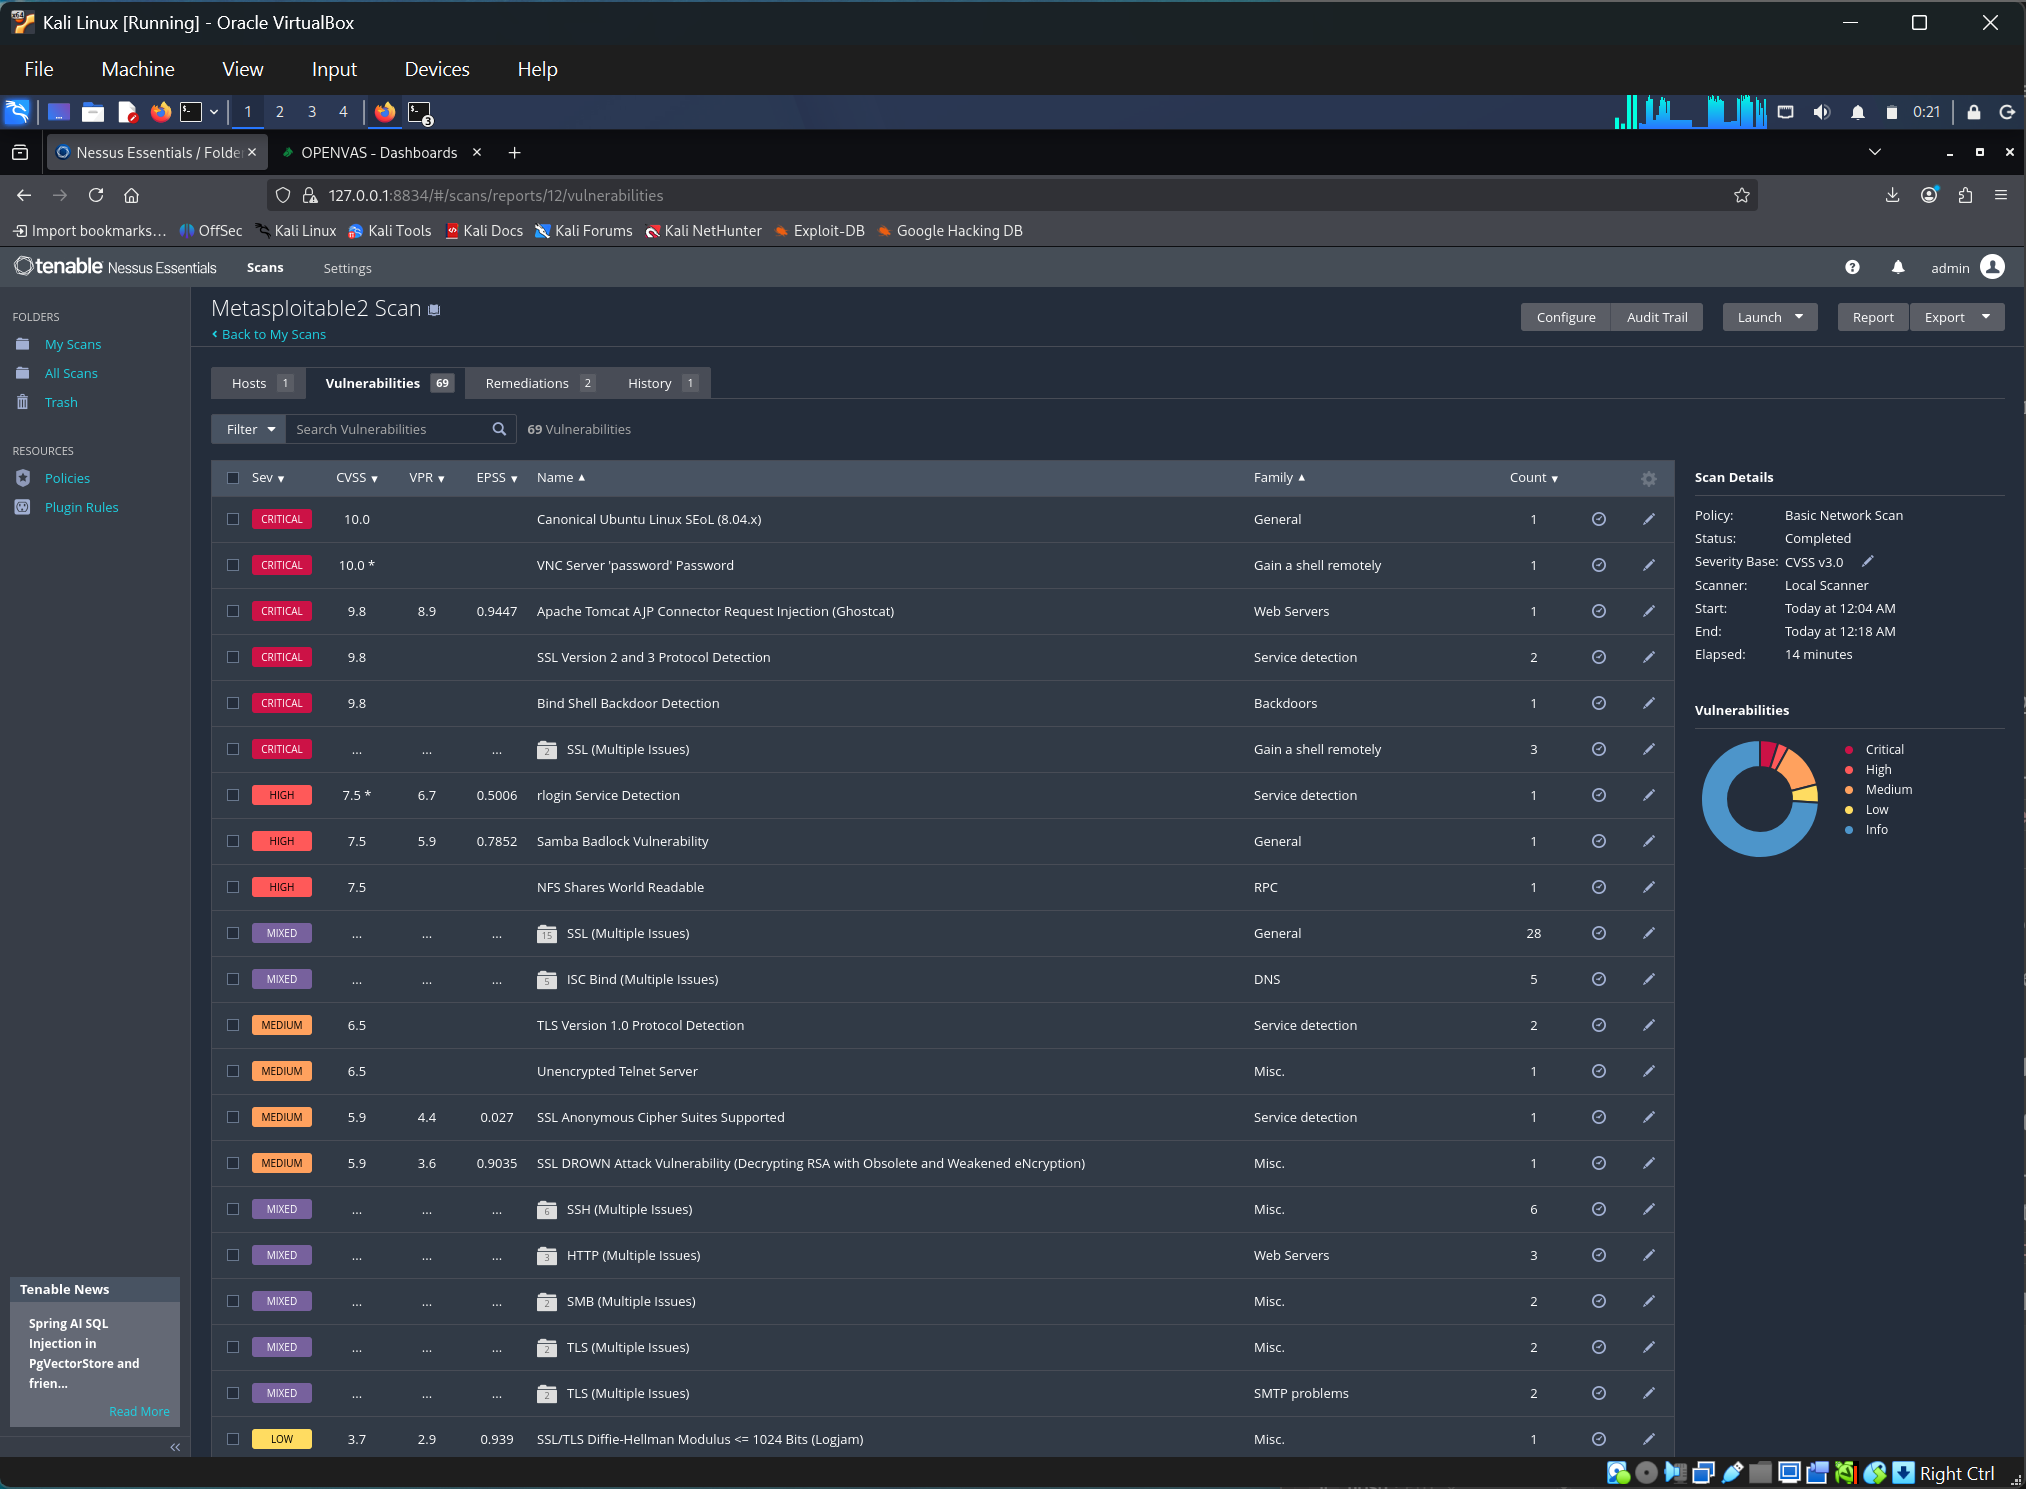Click edit pencil for VNC Server row
Screen dimensions: 2026x1489
1649,565
